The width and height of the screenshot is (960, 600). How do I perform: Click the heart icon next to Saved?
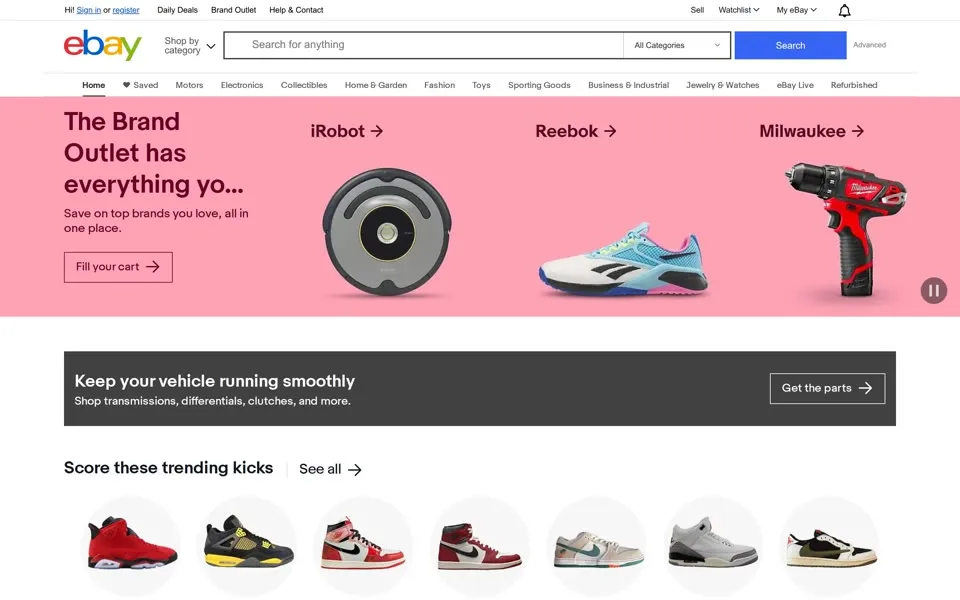126,85
